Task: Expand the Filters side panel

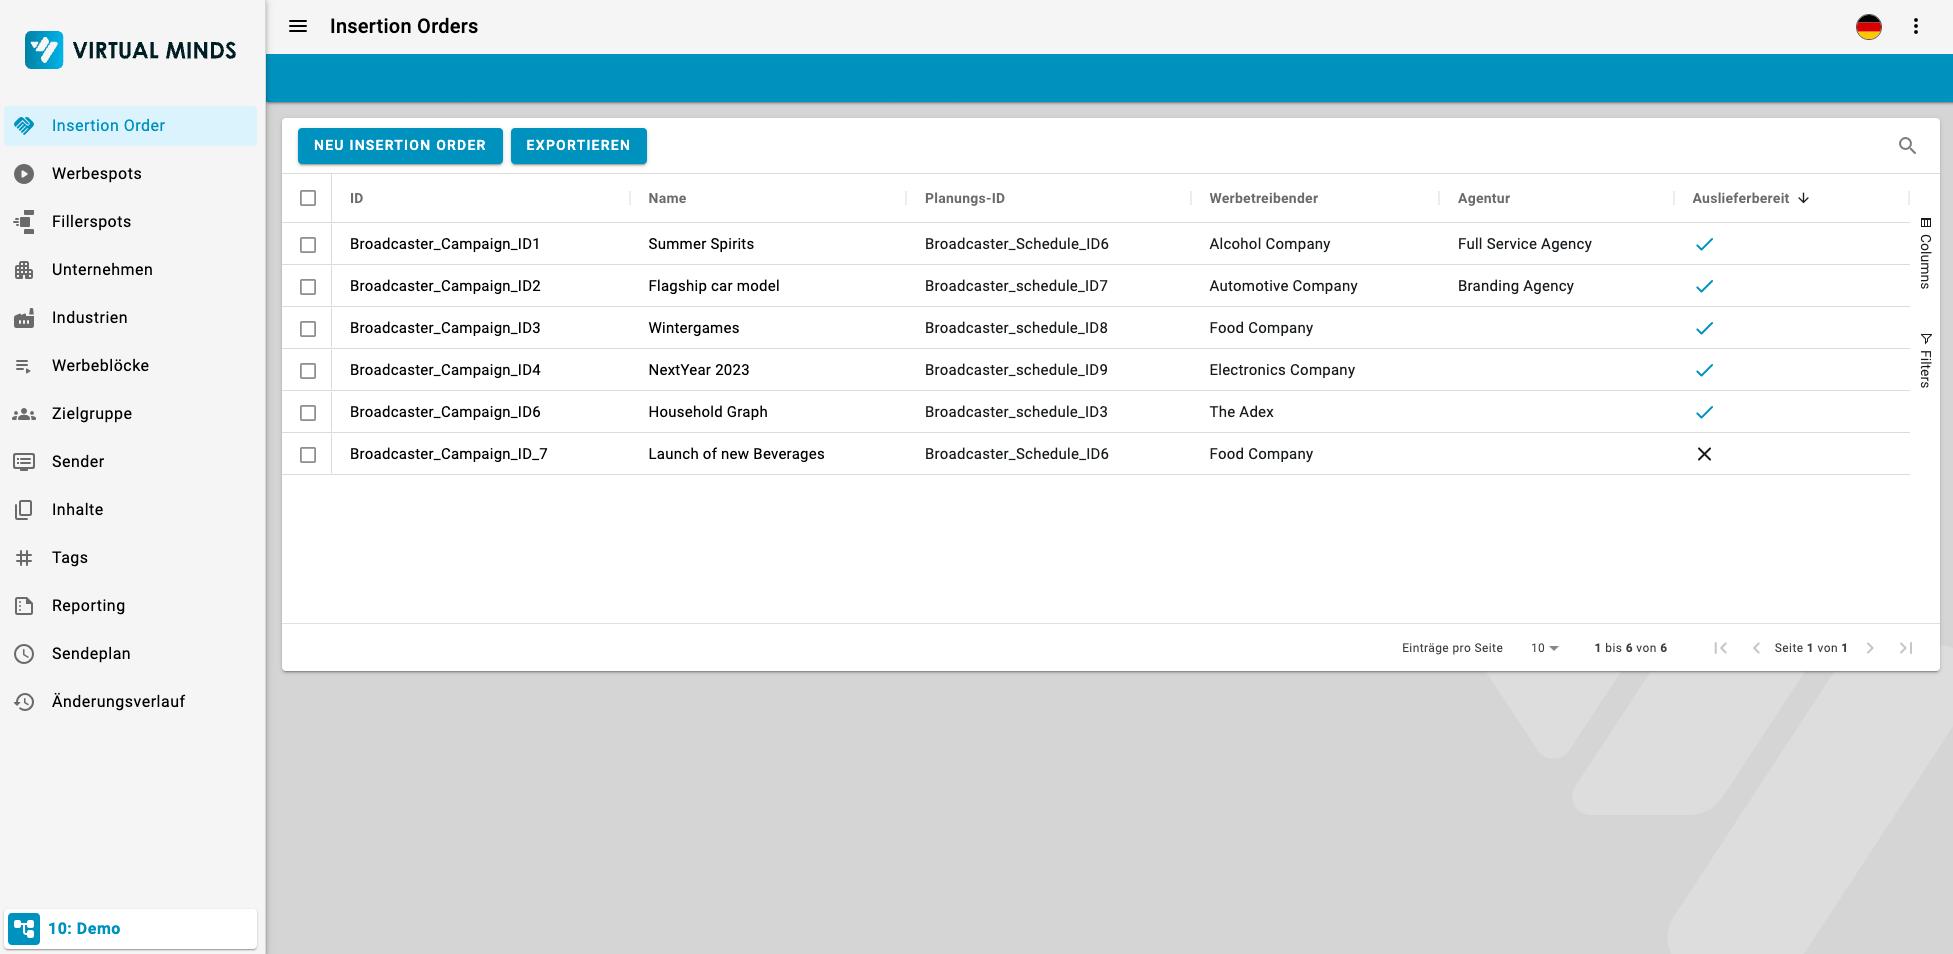Action: pos(1925,360)
